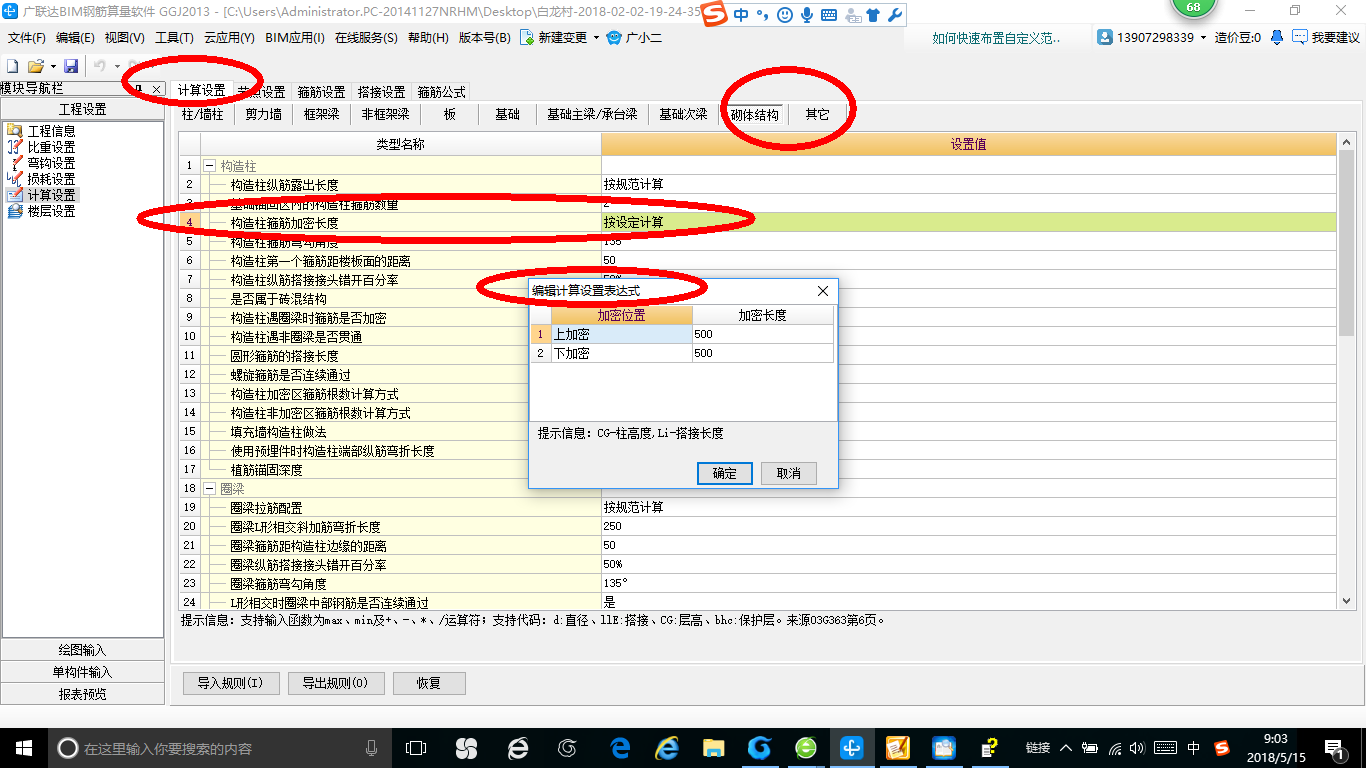Click the Sogou microphone voice input icon

click(806, 15)
